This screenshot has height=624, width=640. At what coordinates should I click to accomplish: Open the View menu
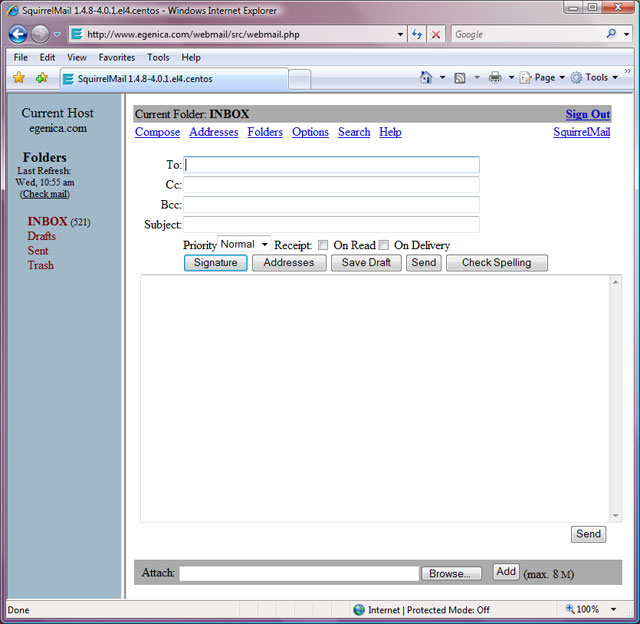click(77, 57)
